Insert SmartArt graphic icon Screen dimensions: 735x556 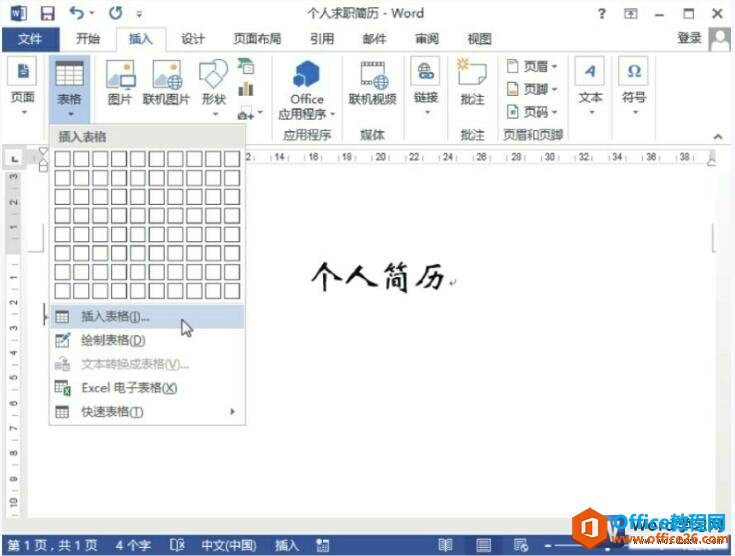click(x=246, y=67)
